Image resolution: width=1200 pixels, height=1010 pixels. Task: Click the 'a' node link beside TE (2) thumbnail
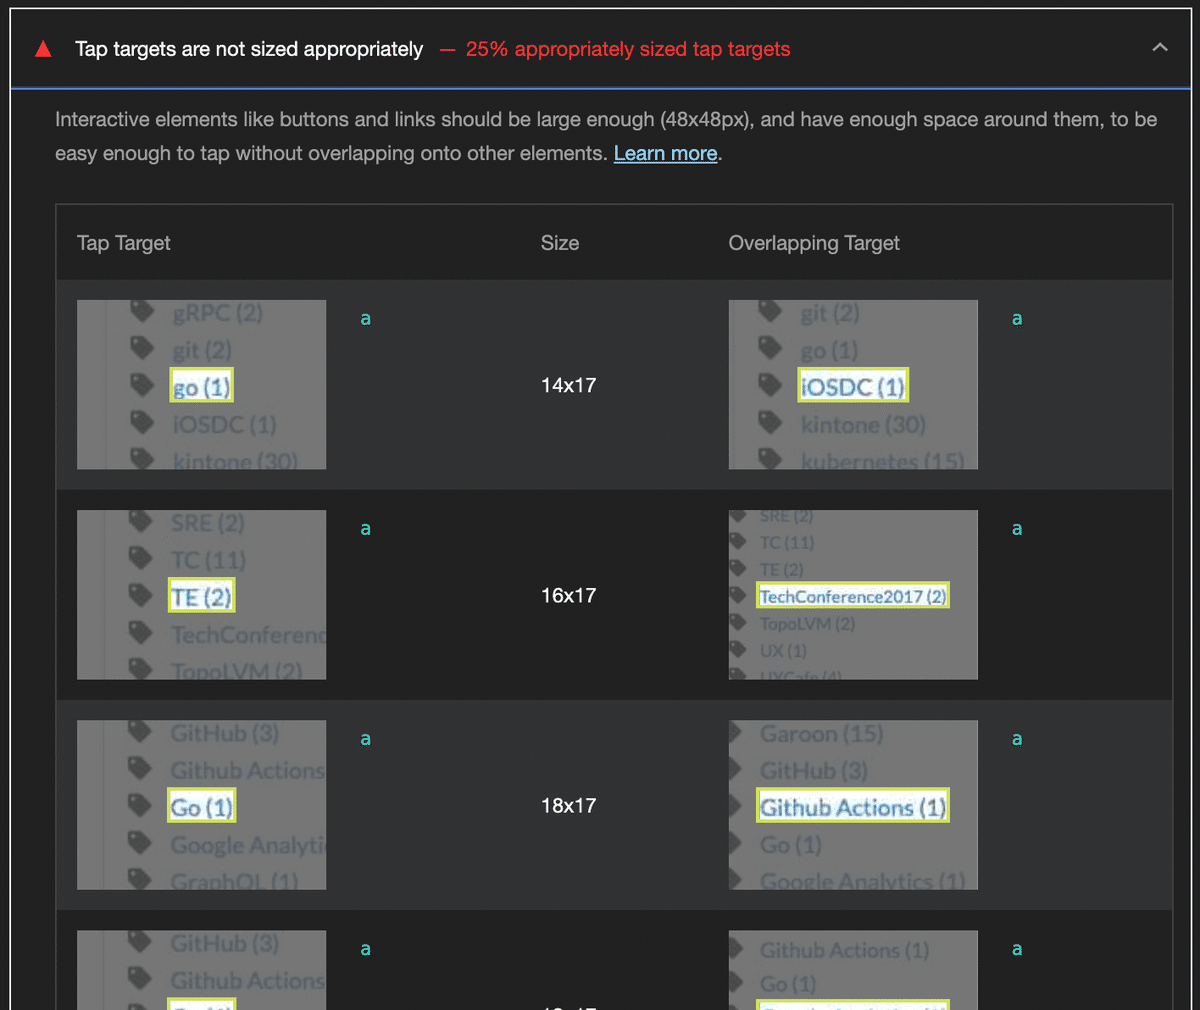[366, 529]
